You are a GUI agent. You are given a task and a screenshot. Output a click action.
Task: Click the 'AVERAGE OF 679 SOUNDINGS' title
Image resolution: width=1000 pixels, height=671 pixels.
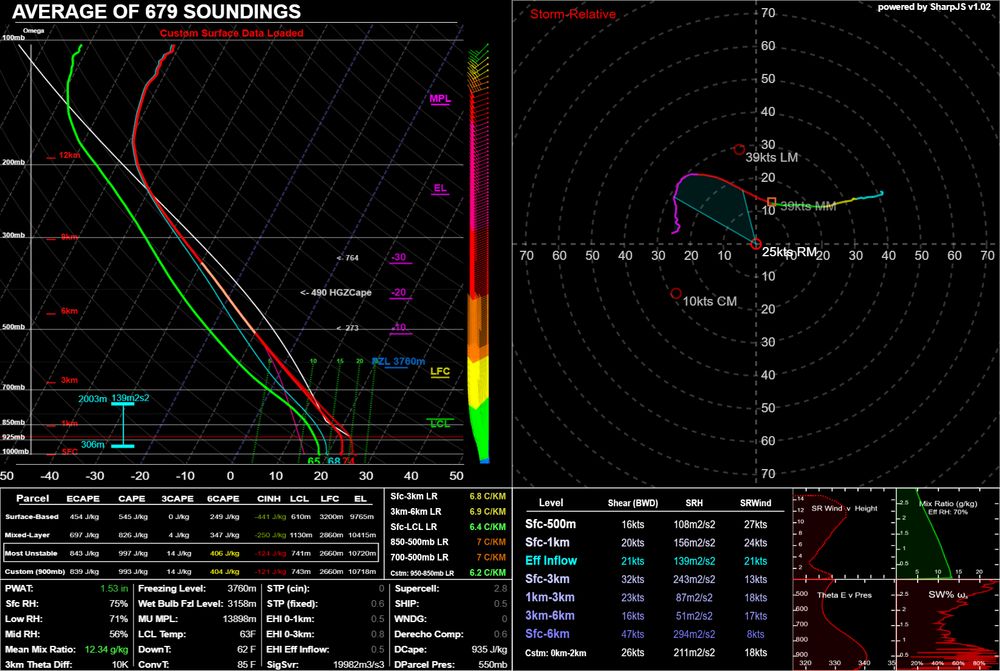[x=156, y=11]
